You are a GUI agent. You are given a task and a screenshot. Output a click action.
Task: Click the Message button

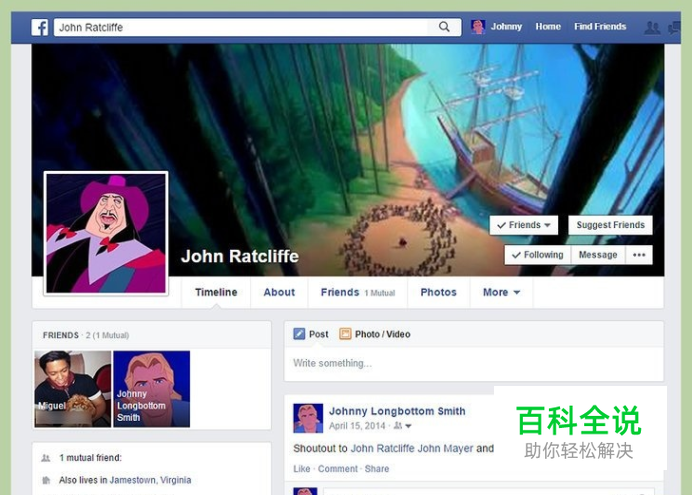point(598,255)
